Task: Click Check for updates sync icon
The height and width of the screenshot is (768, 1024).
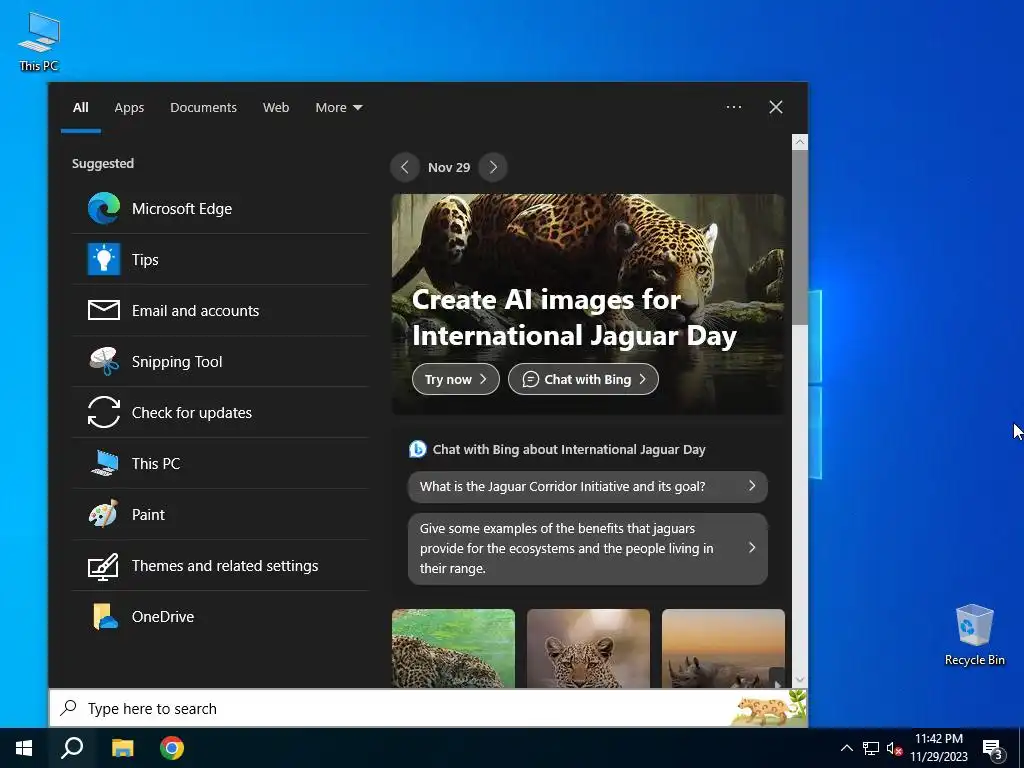Action: click(104, 412)
